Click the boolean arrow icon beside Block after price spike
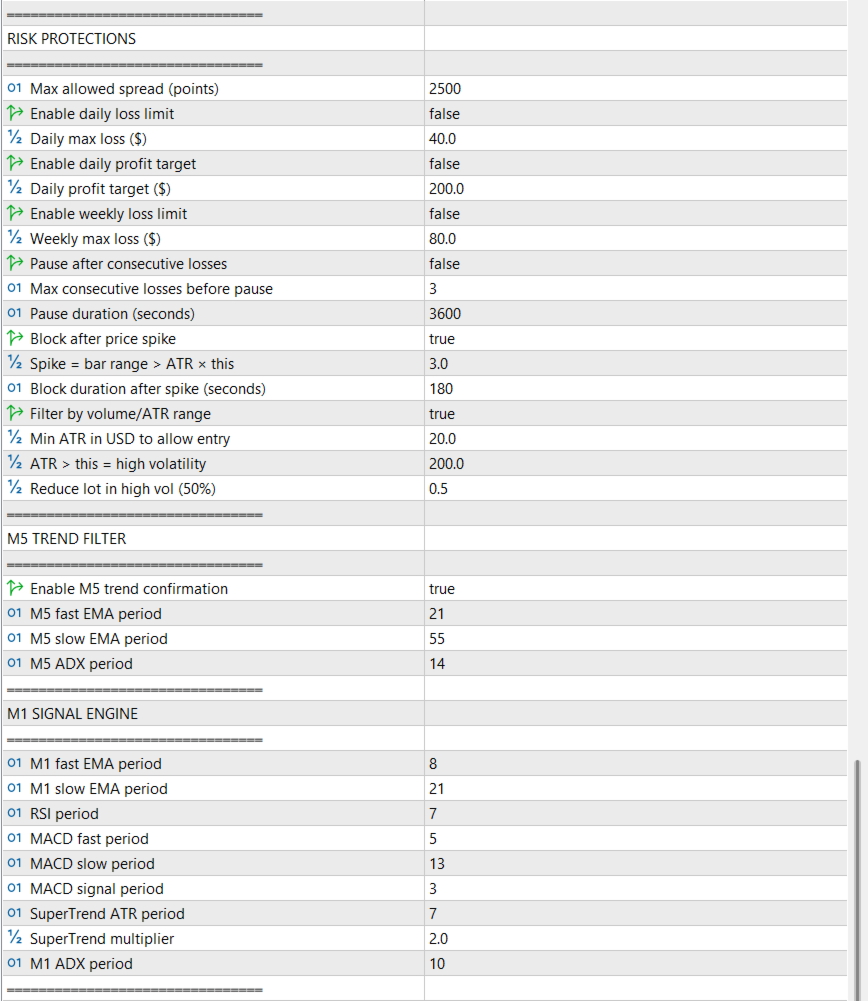 [x=14, y=339]
